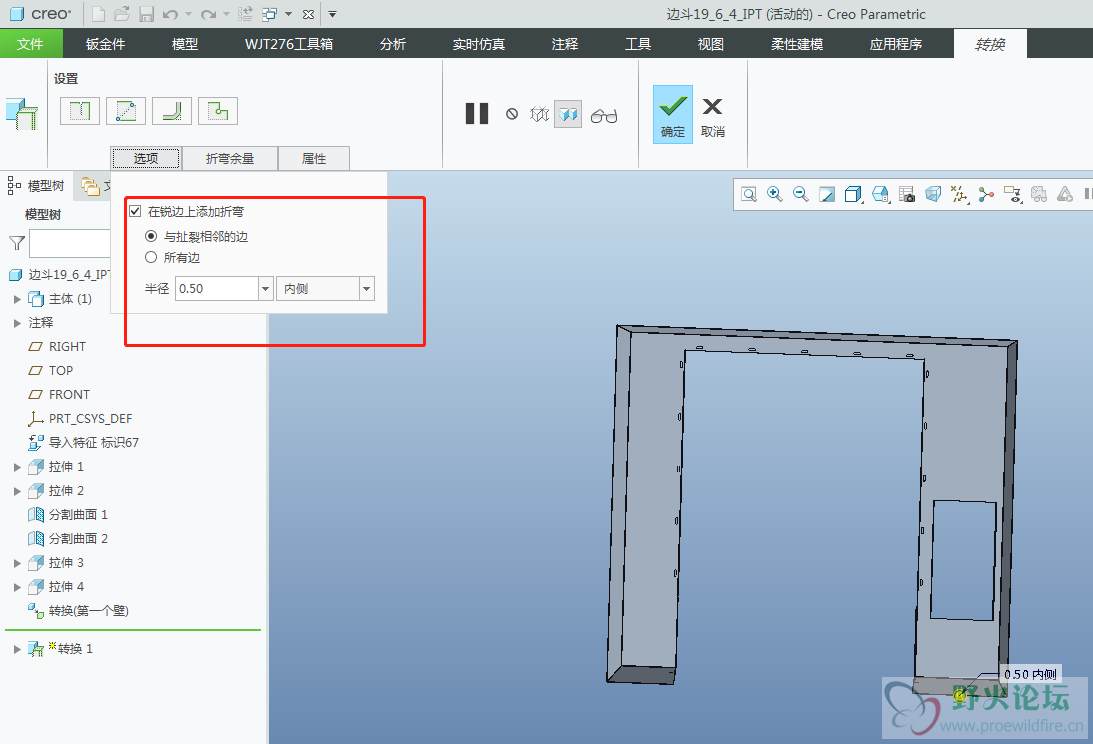Select the Rip Connect tool icon

(x=125, y=111)
